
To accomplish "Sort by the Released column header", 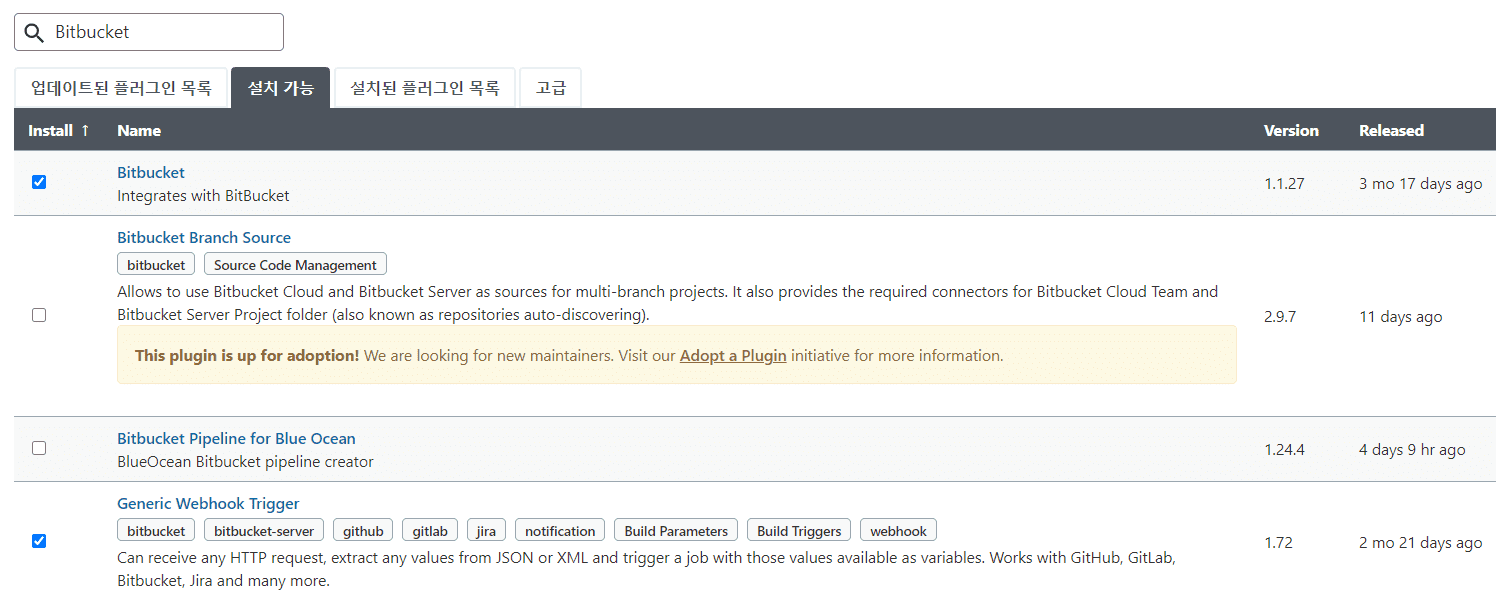I will [1391, 130].
